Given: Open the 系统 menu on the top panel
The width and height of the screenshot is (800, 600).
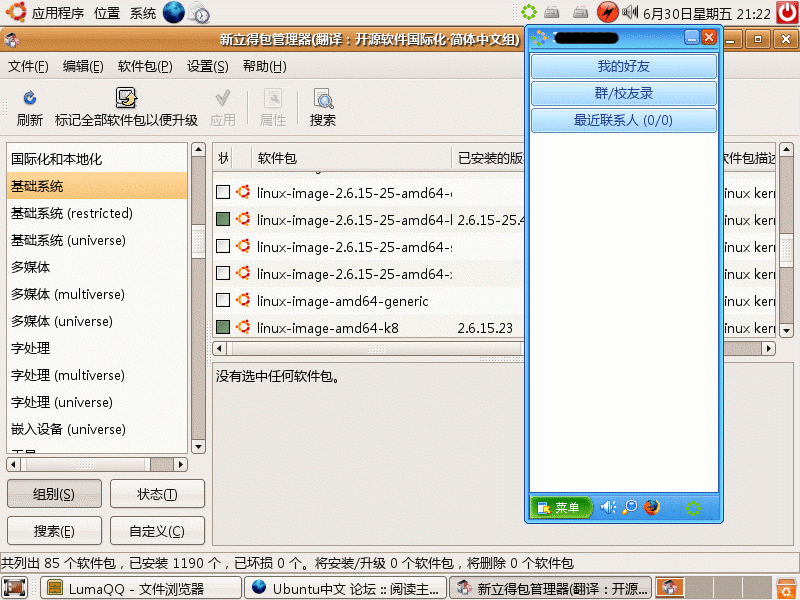Looking at the screenshot, I should 143,13.
